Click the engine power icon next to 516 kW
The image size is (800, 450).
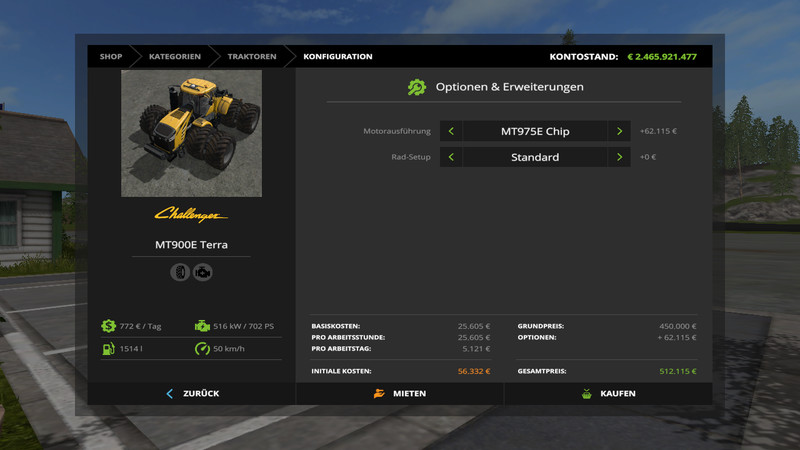click(x=202, y=326)
